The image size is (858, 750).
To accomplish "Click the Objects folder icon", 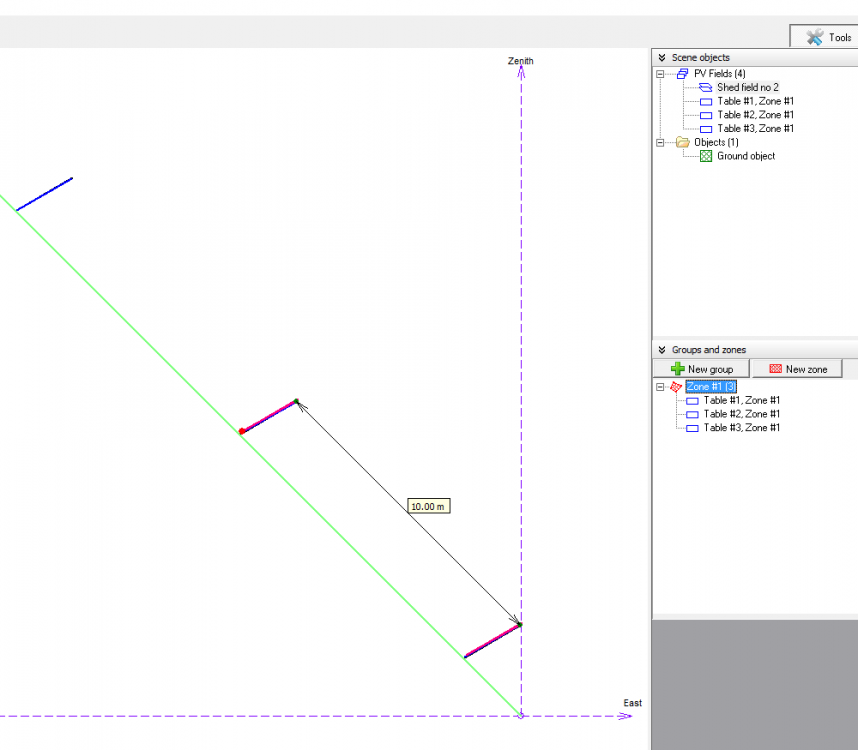I will pos(682,143).
